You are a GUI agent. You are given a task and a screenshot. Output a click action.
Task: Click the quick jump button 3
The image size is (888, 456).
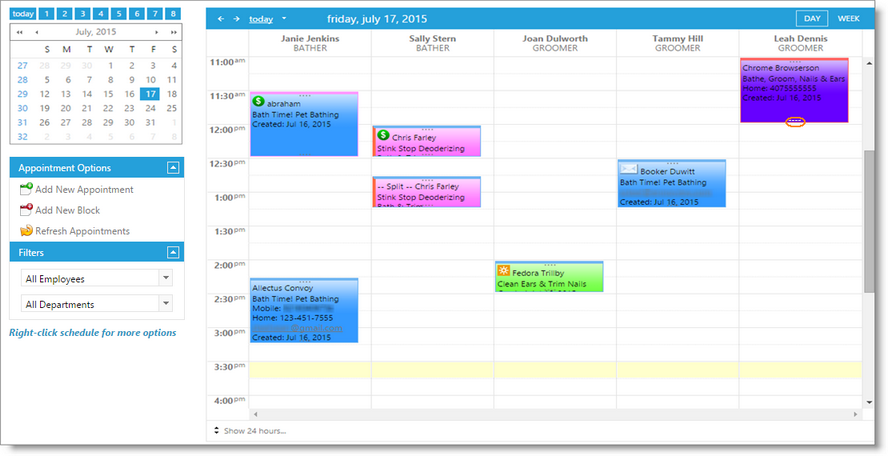83,14
